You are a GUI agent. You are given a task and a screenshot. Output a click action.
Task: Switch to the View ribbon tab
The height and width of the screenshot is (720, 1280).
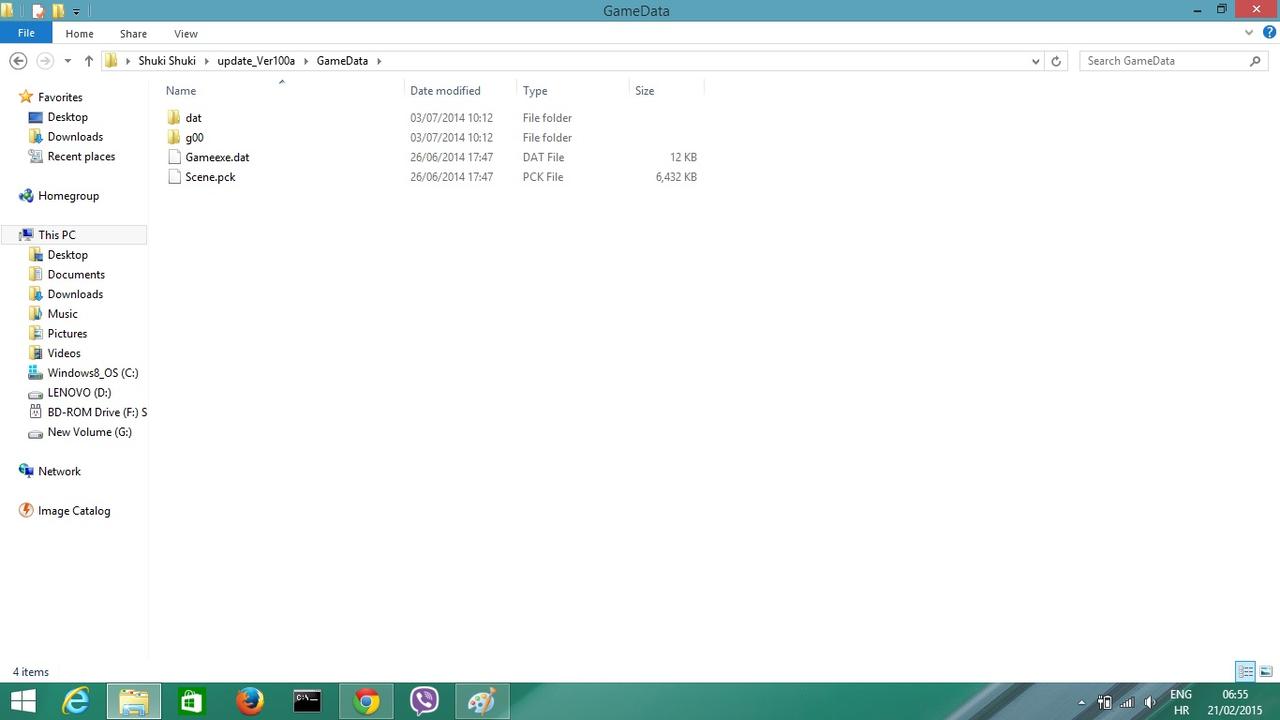185,34
